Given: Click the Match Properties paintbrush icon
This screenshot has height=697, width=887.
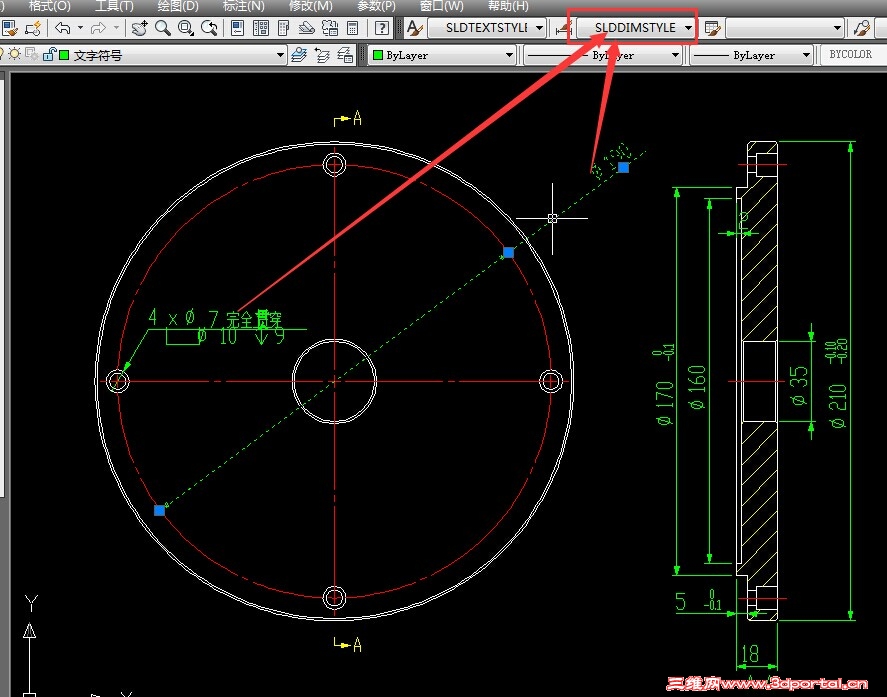Looking at the screenshot, I should [9, 28].
